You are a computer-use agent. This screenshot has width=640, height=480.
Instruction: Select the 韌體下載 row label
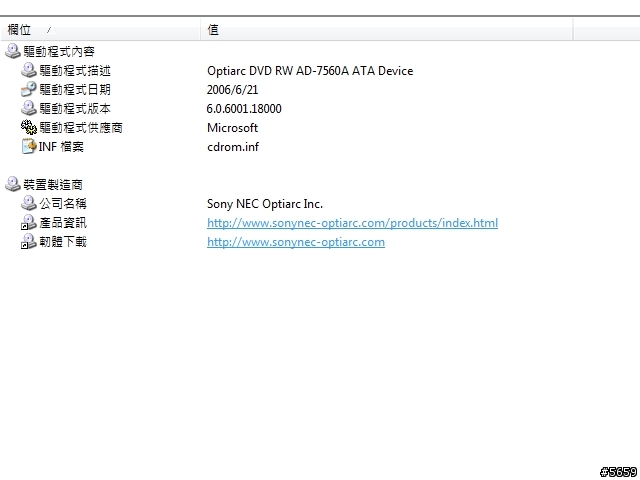tap(63, 242)
